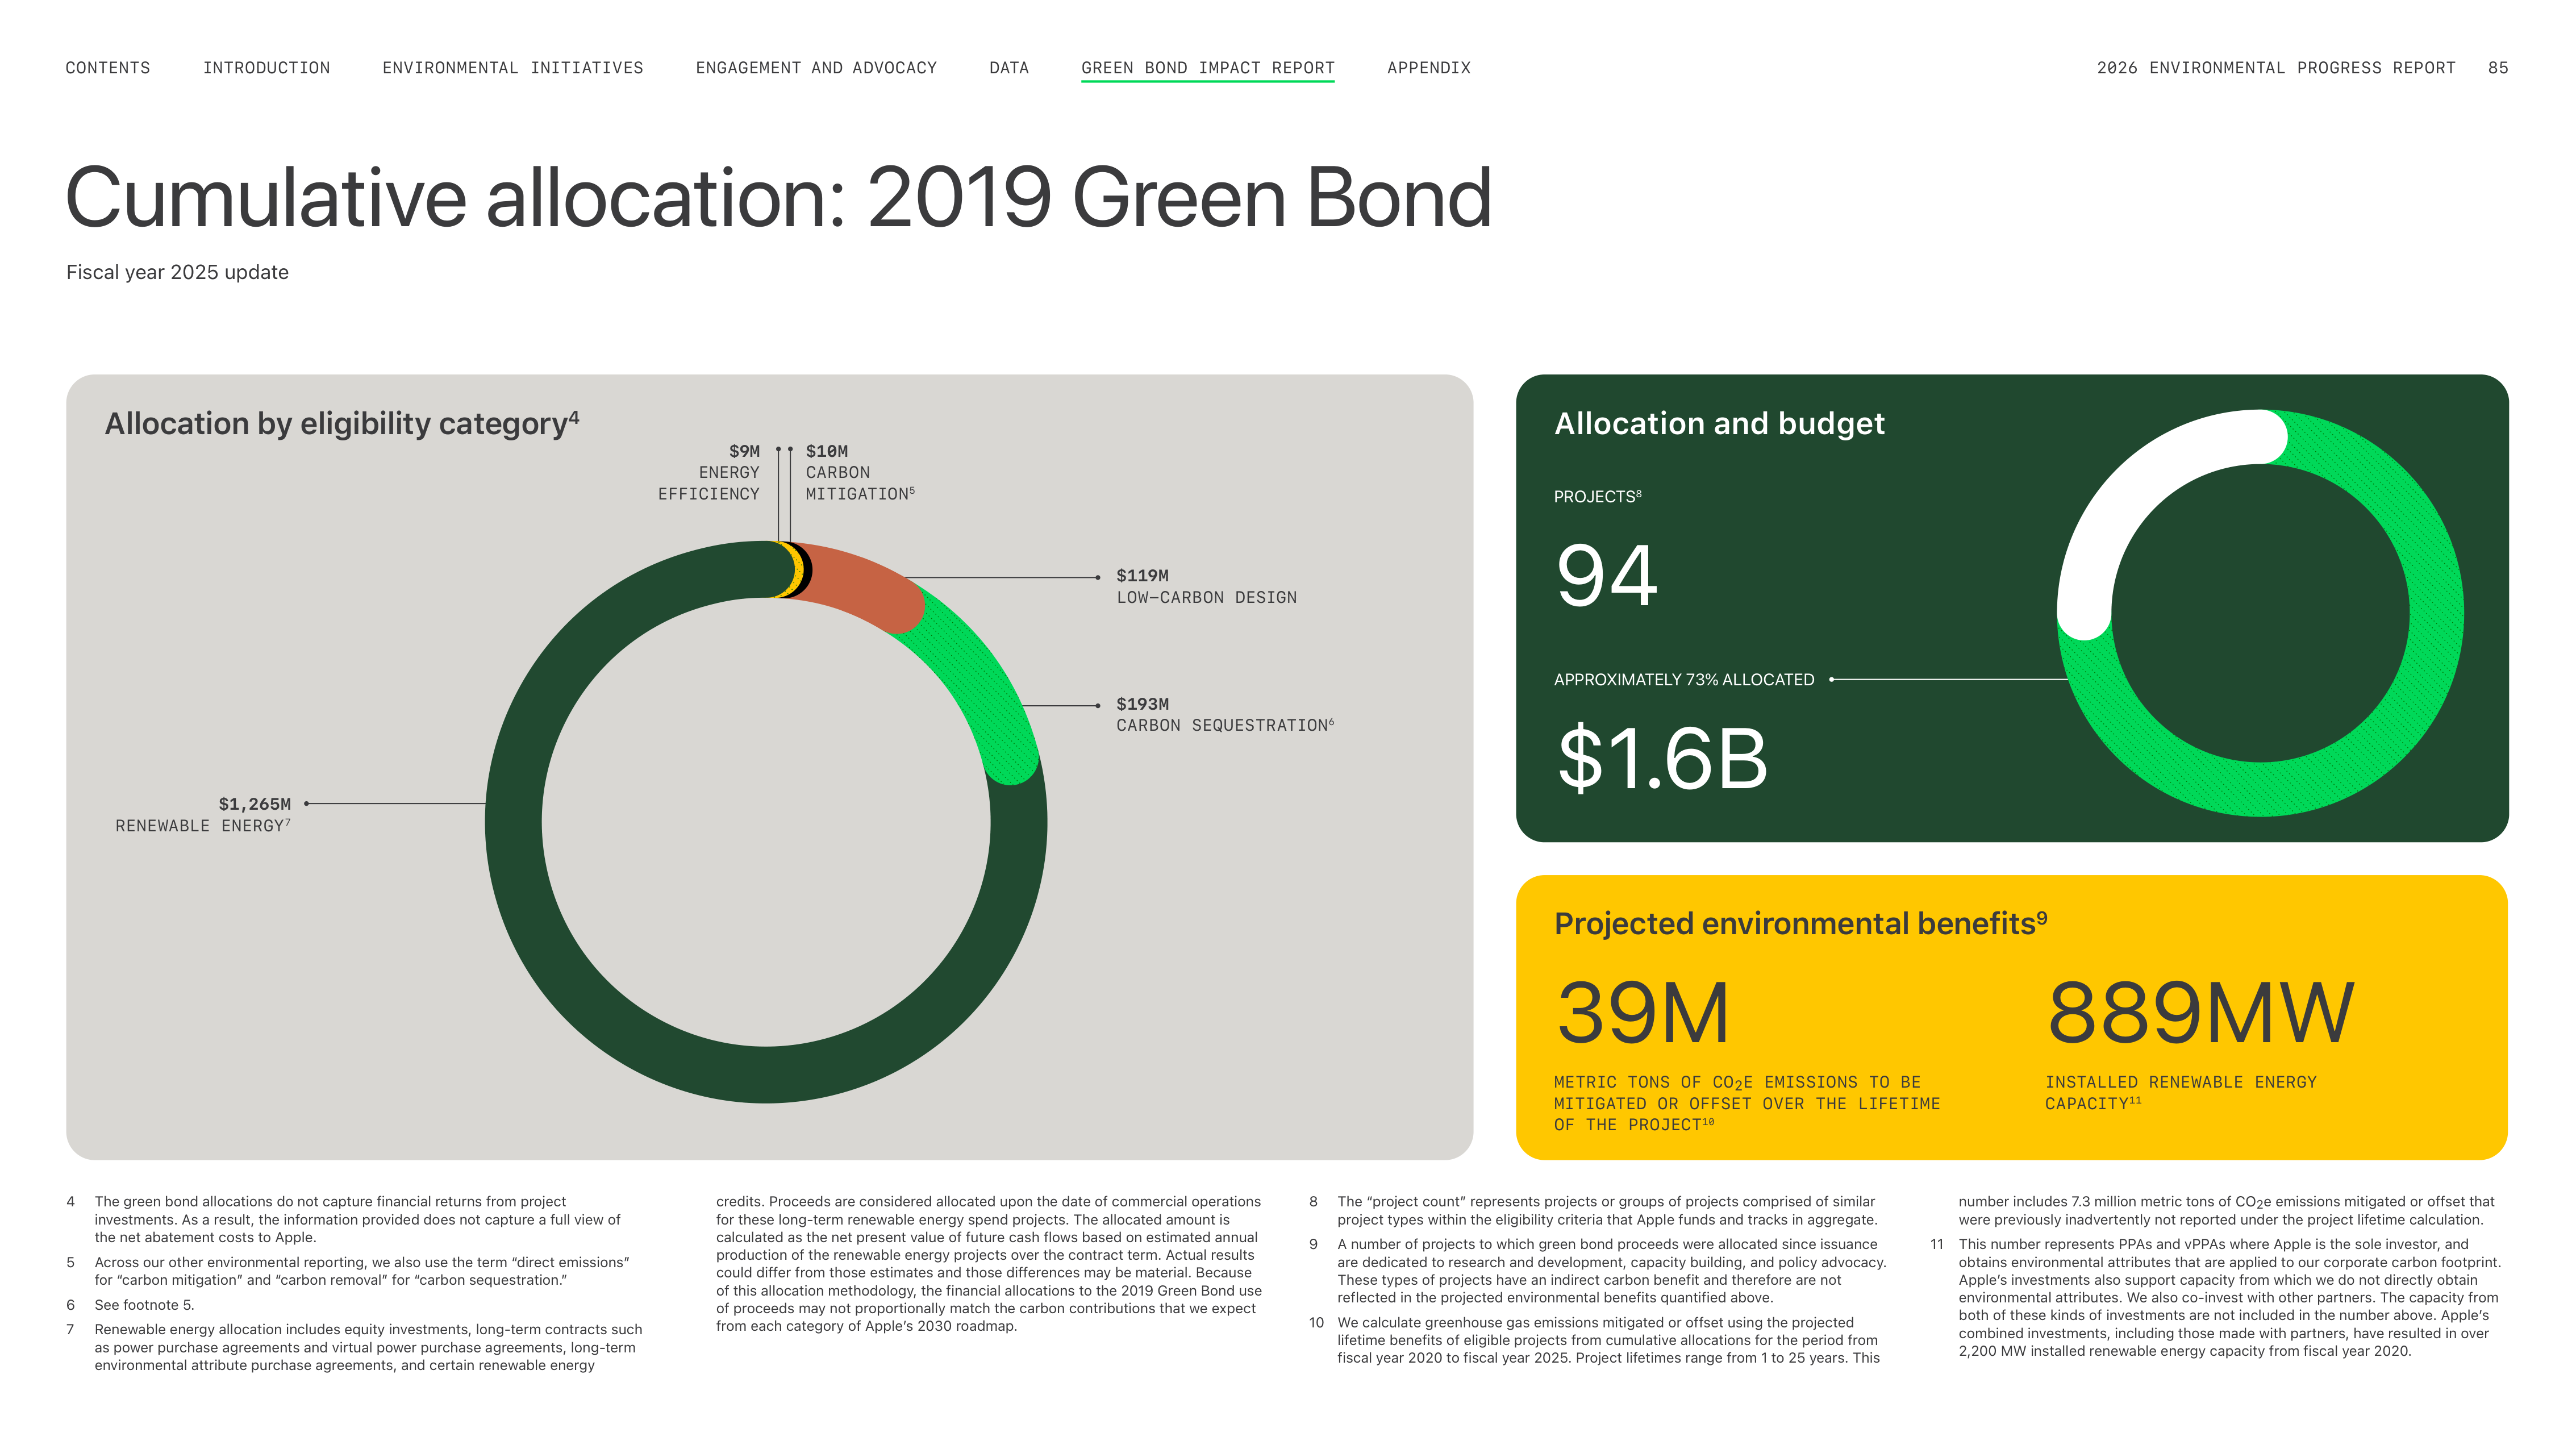Click footnote 6 See footnote 5
Image resolution: width=2576 pixels, height=1449 pixels.
coord(131,1305)
